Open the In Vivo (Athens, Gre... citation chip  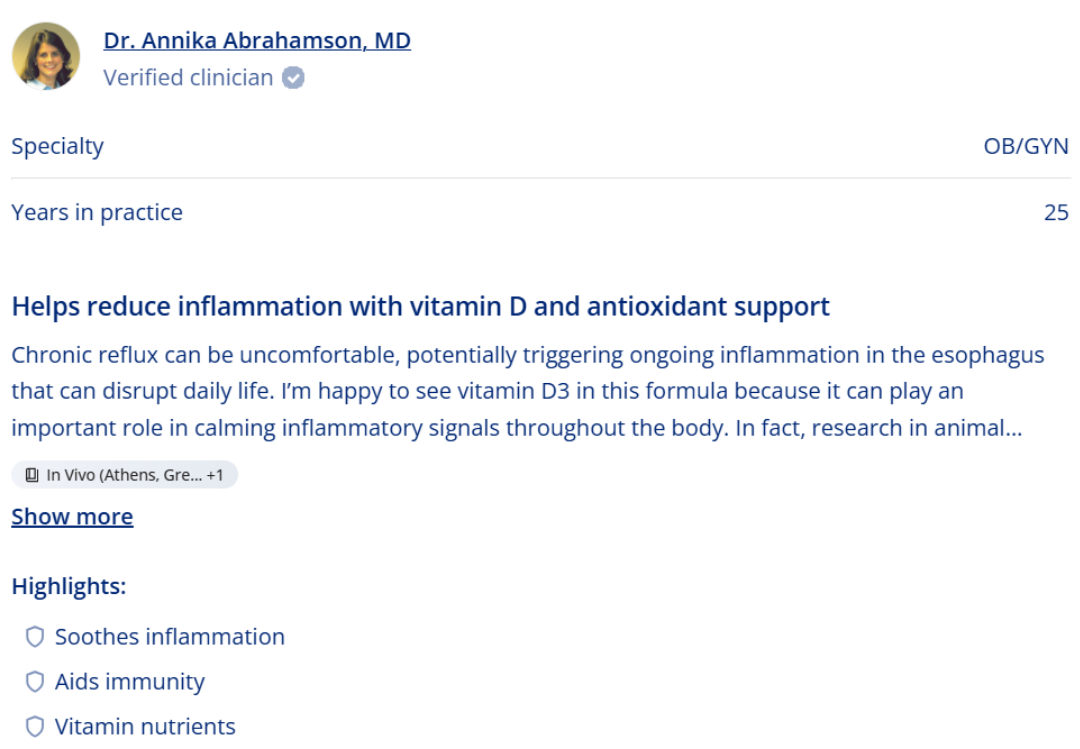125,475
